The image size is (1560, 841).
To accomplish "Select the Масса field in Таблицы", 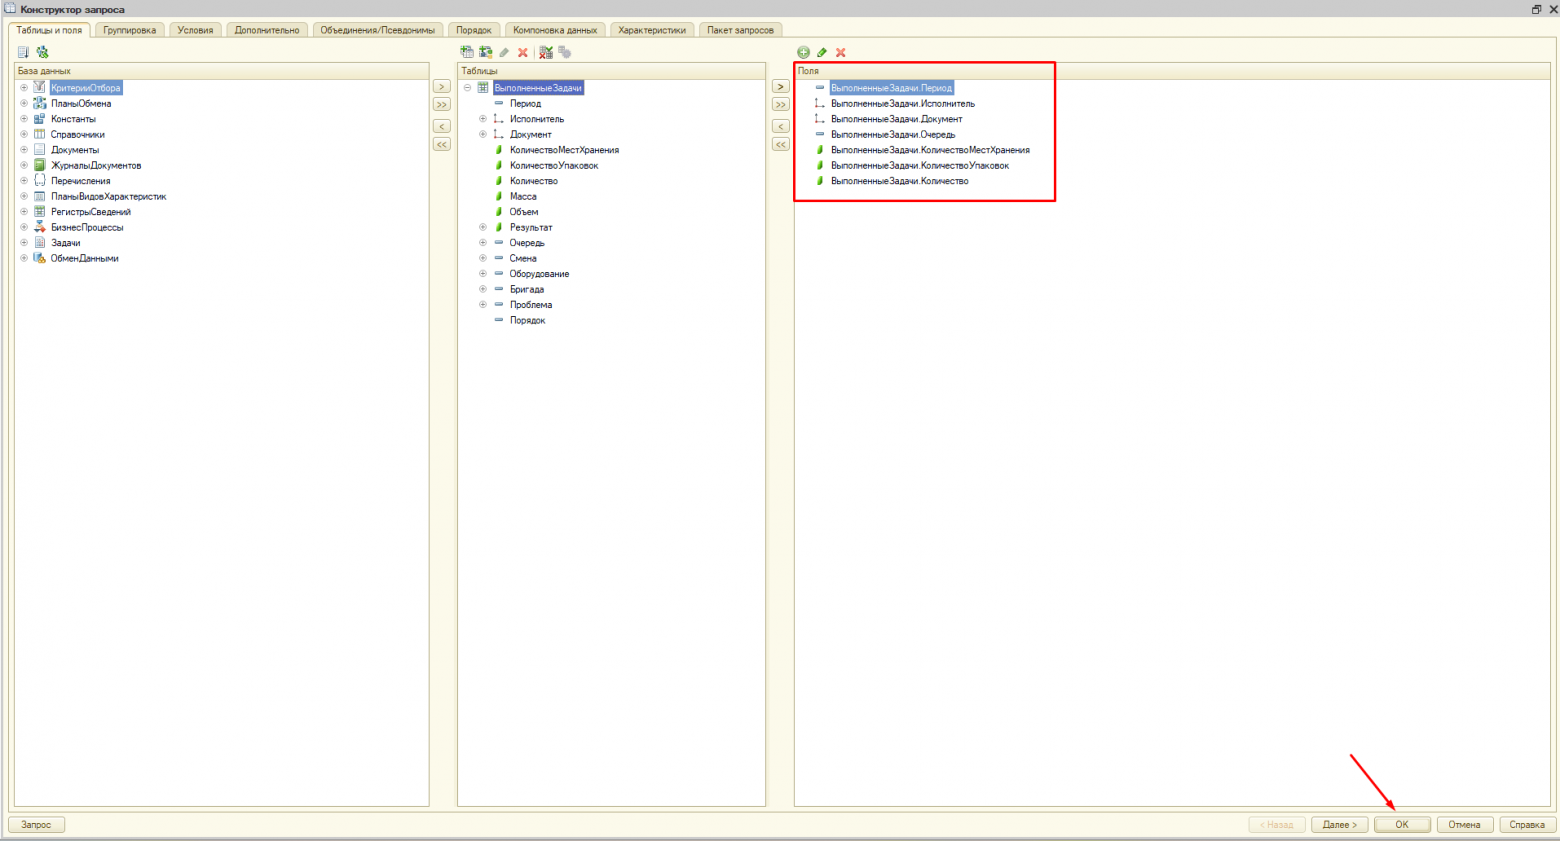I will click(523, 196).
